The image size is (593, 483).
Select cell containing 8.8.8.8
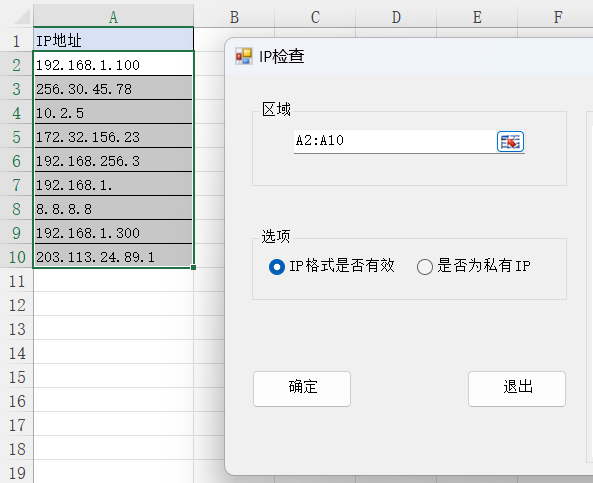coord(113,208)
